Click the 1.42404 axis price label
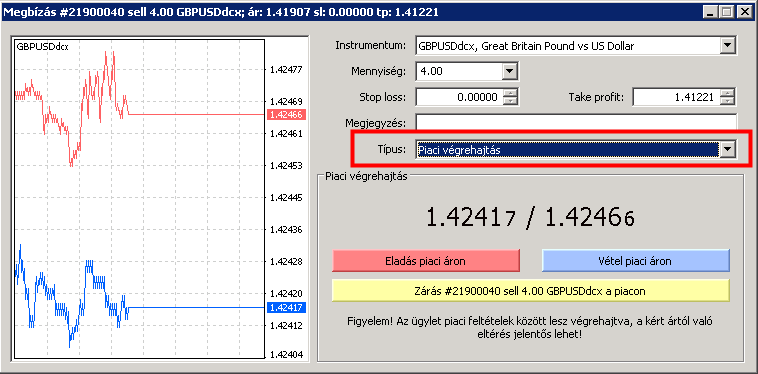 pos(286,355)
